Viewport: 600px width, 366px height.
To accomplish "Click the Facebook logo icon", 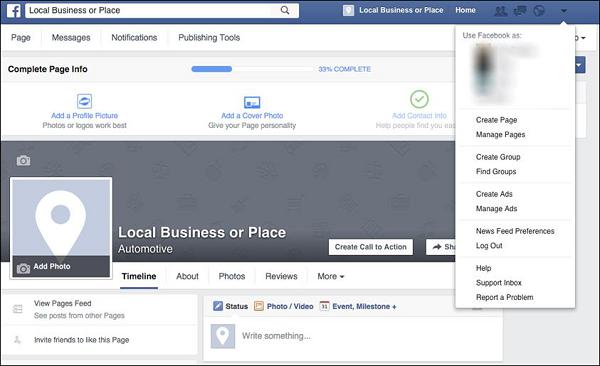I will (14, 10).
